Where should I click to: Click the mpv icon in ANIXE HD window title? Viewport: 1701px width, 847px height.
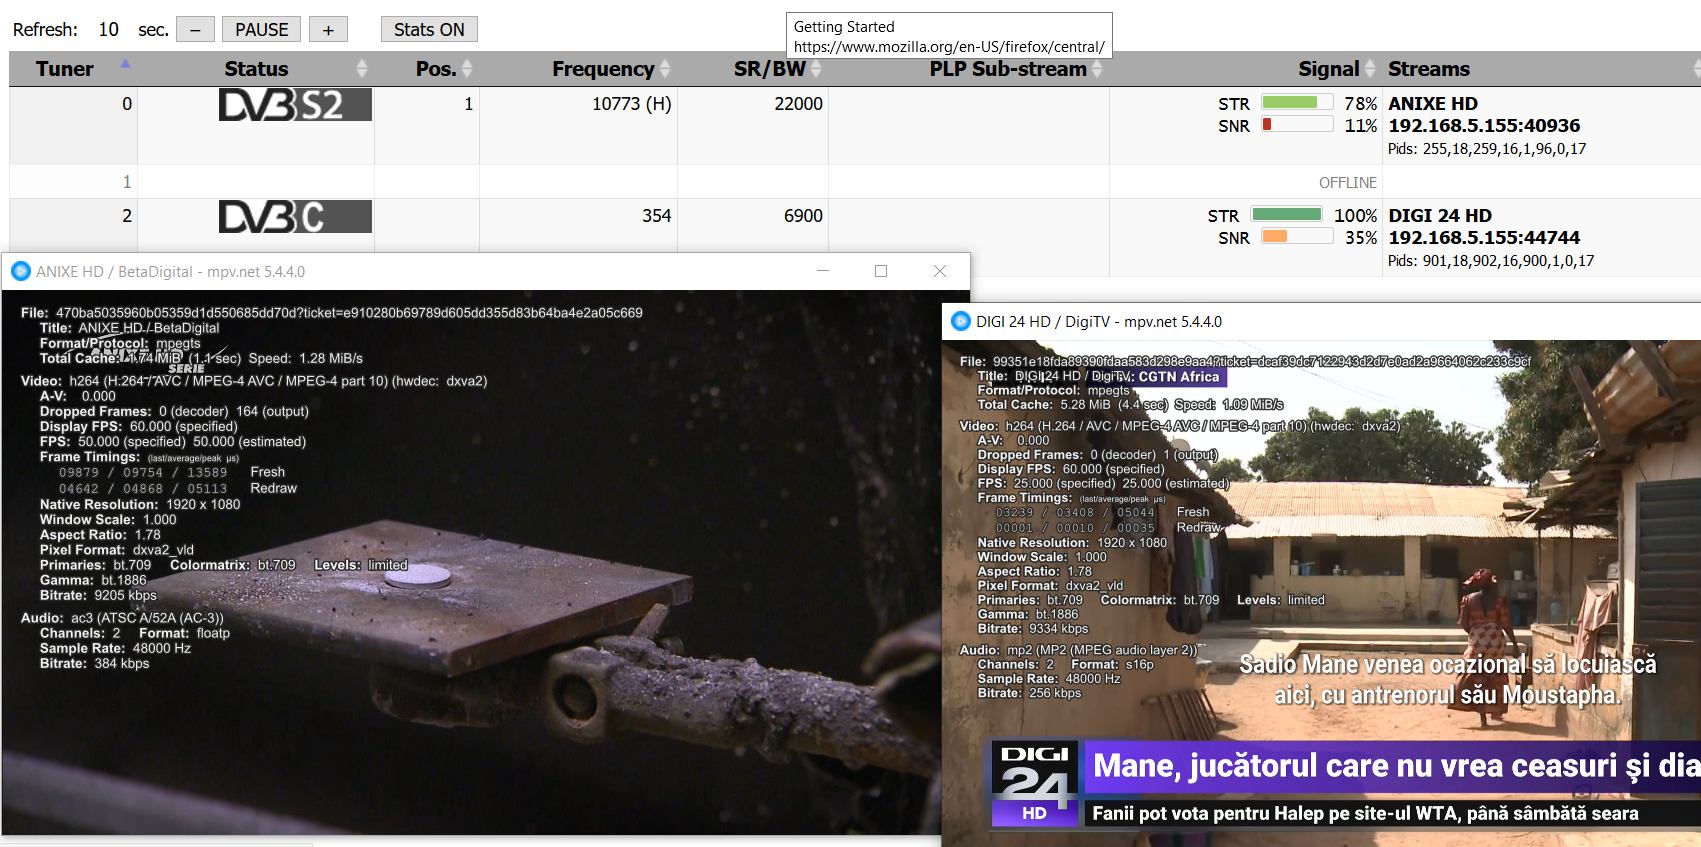click(x=21, y=271)
